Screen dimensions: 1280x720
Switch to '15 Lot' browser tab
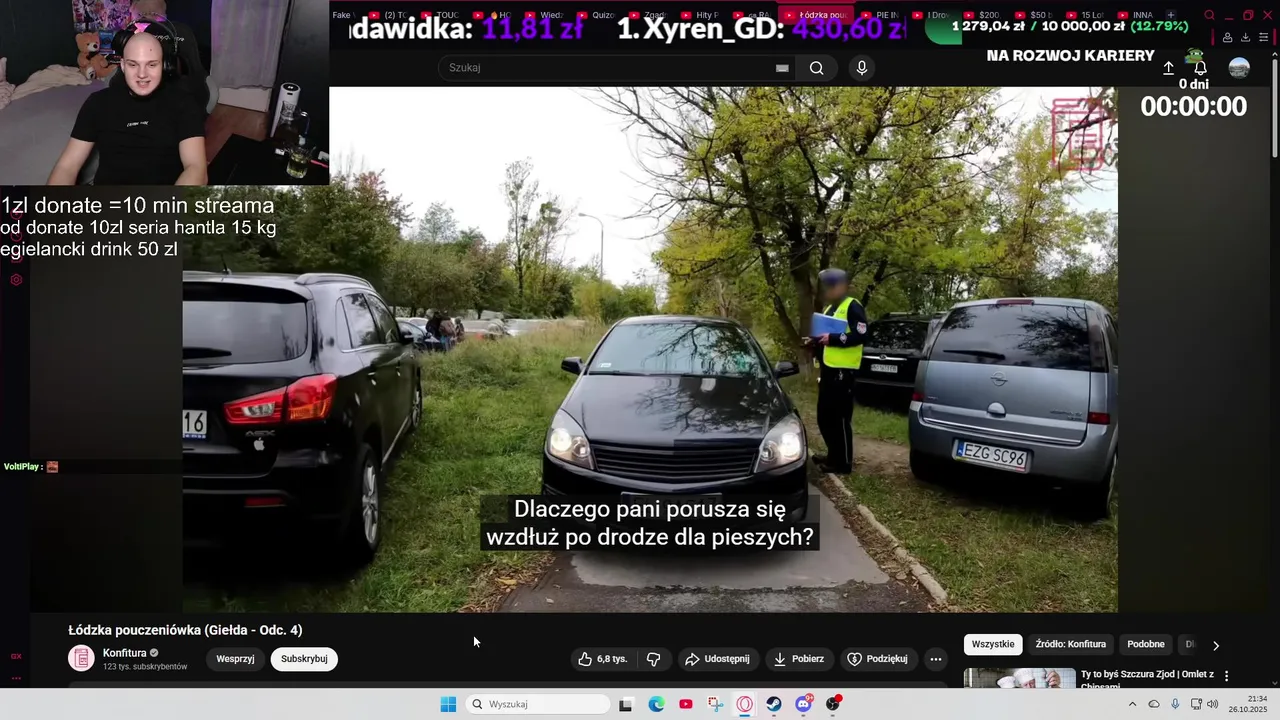pyautogui.click(x=1085, y=15)
